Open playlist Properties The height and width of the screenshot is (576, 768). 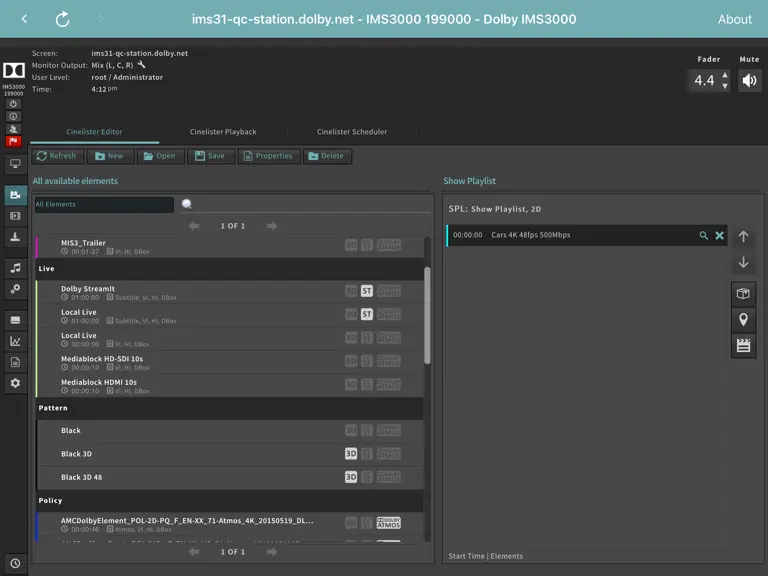[x=268, y=156]
